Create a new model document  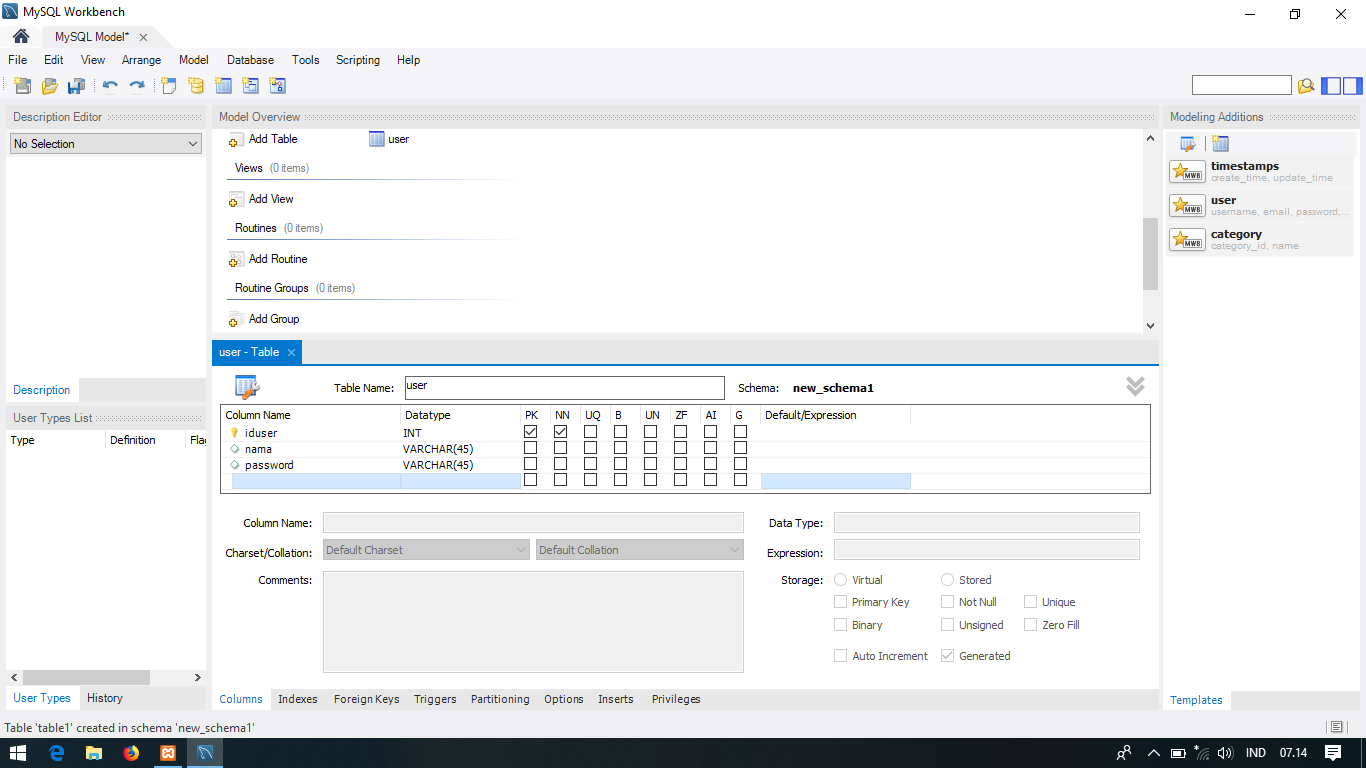[x=21, y=85]
